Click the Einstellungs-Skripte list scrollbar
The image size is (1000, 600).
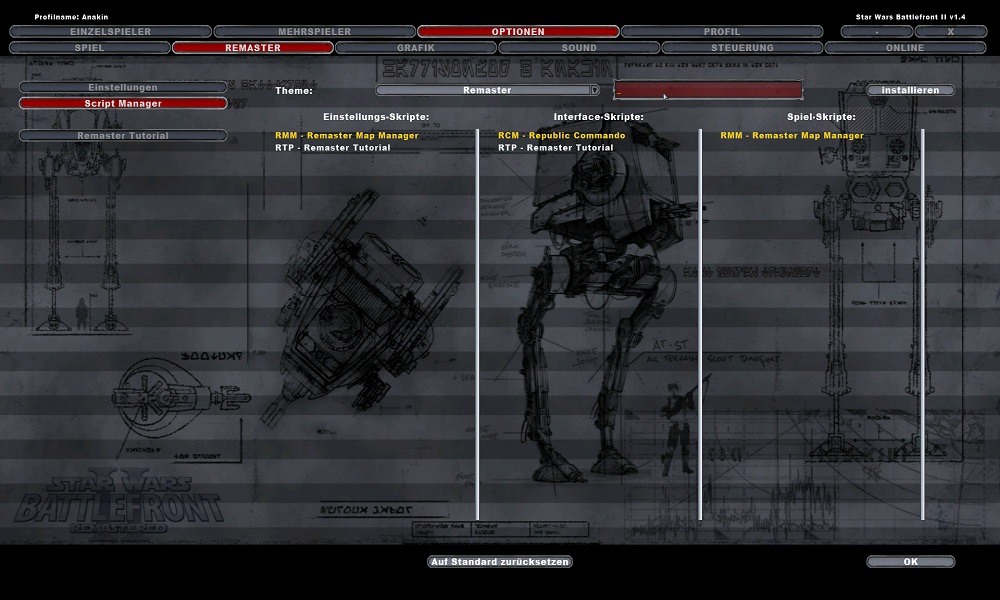(477, 325)
